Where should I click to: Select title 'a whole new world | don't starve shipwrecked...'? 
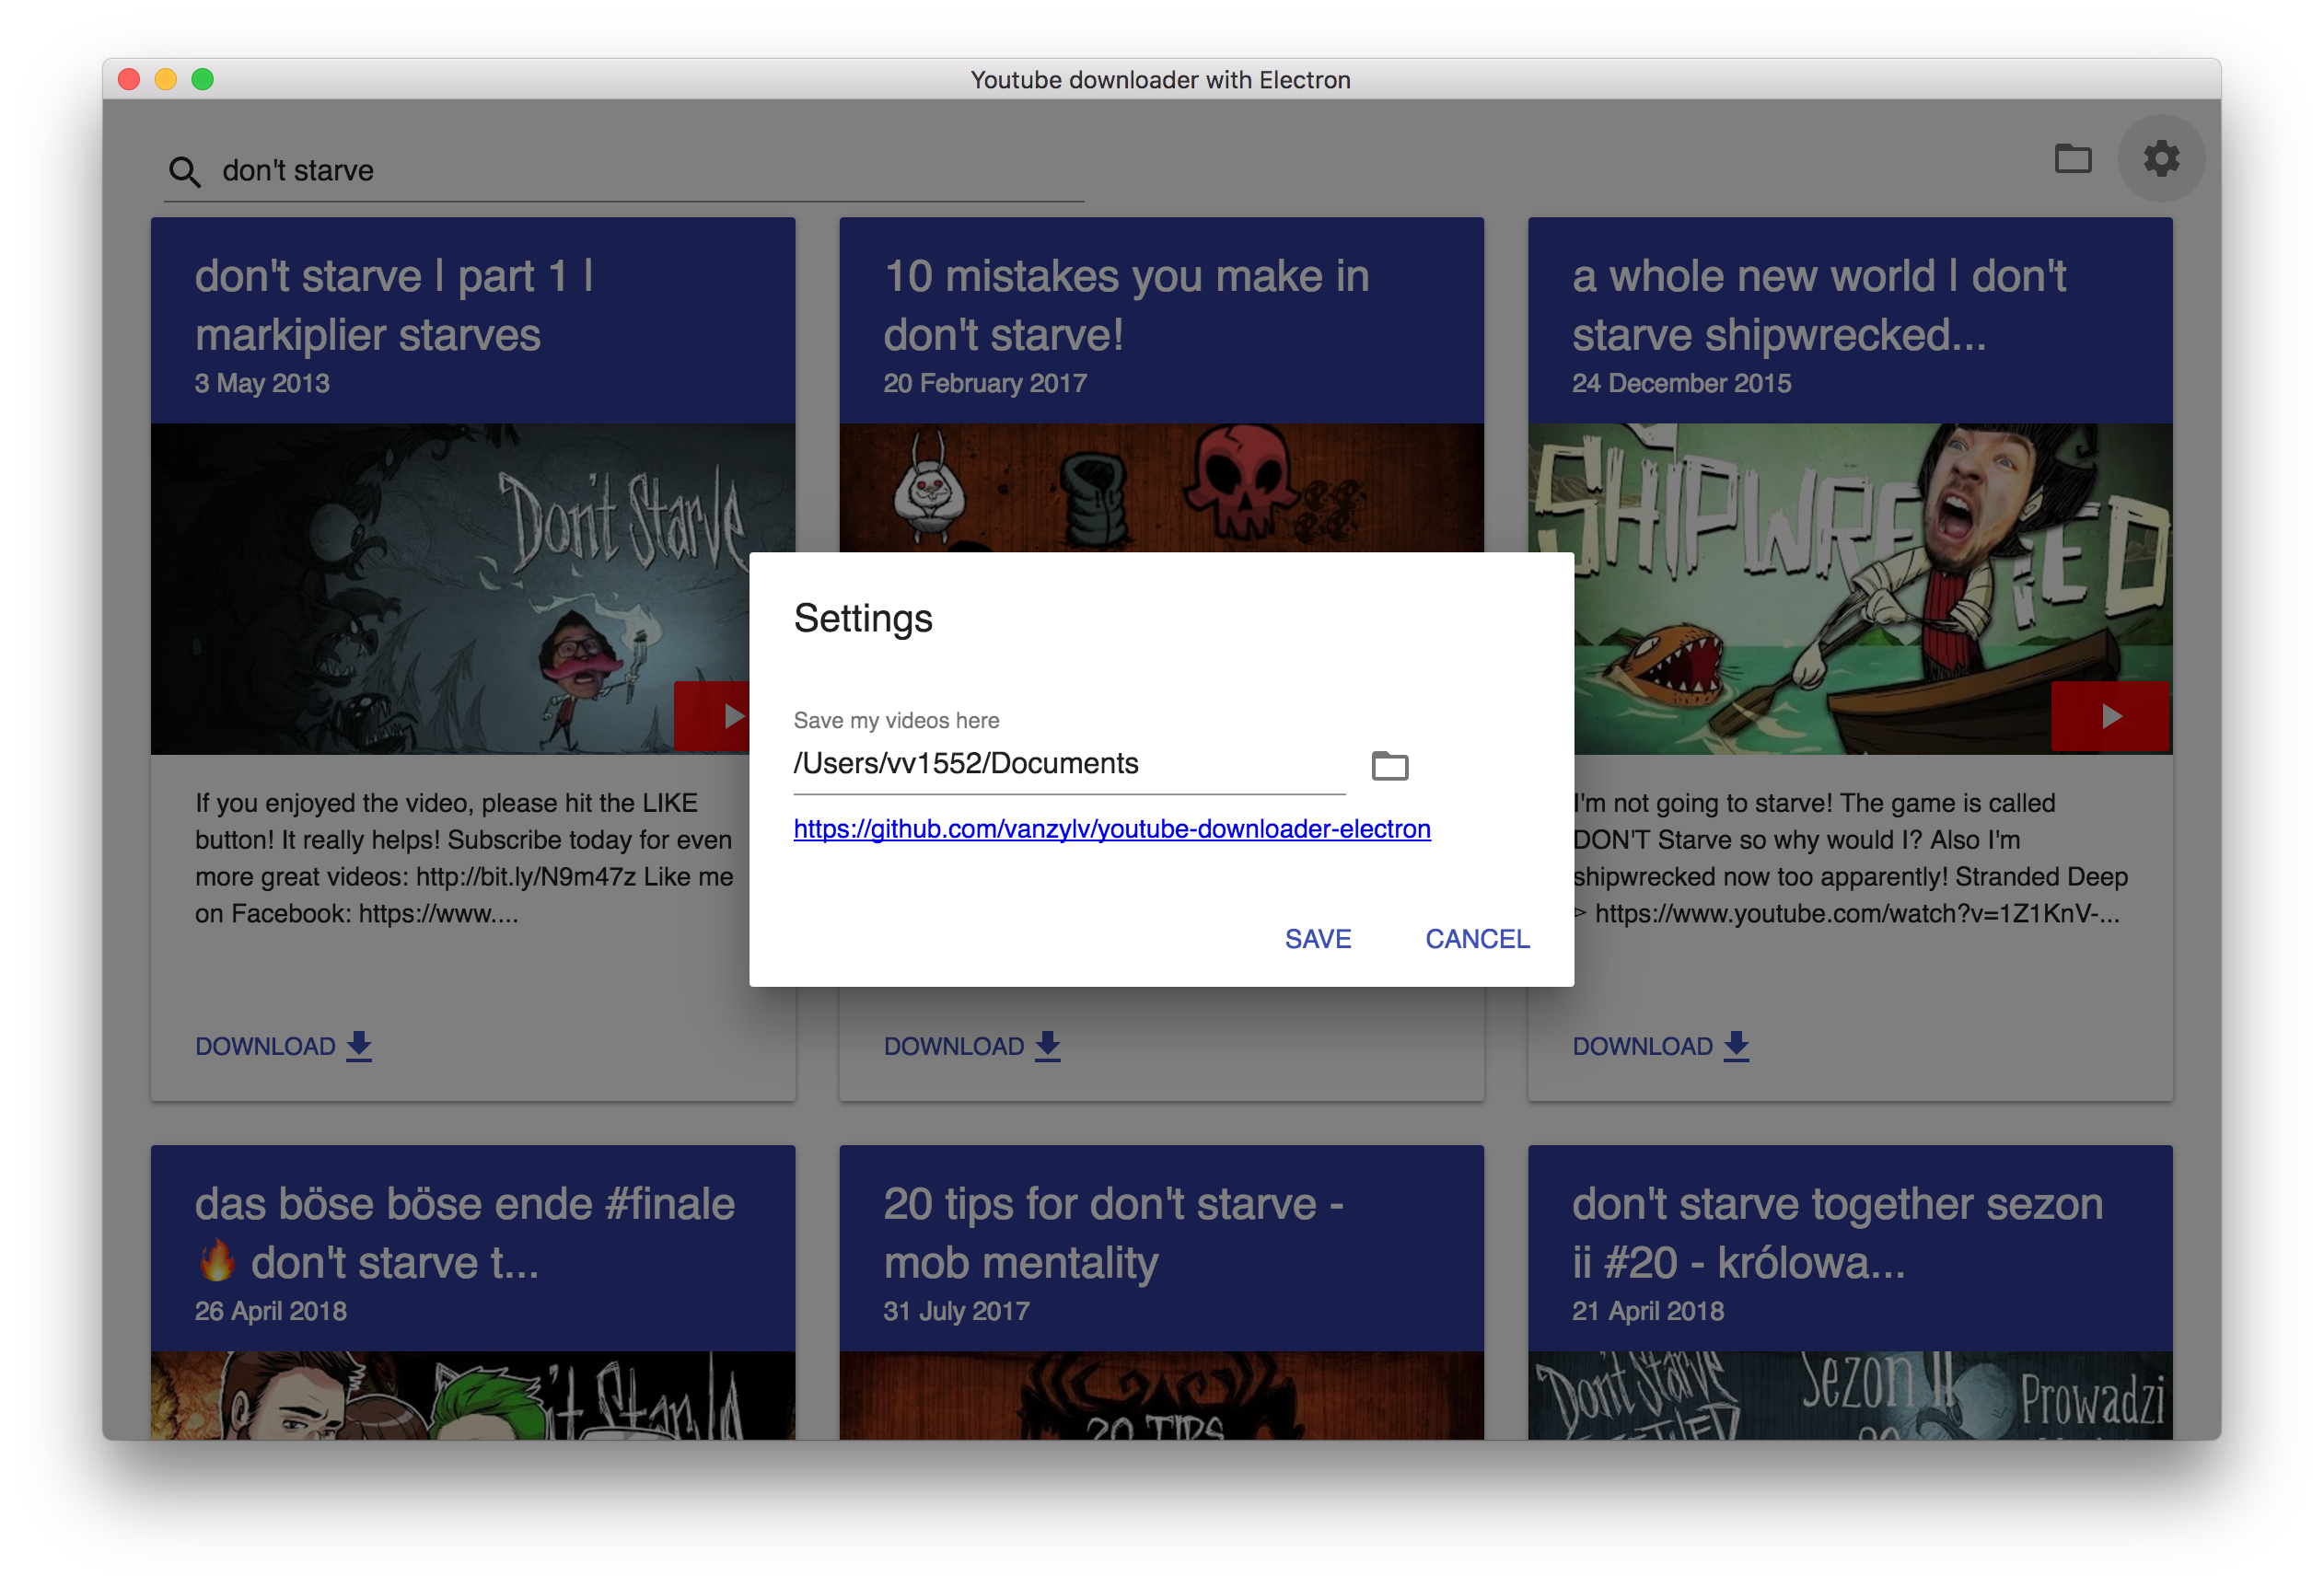tap(1819, 305)
